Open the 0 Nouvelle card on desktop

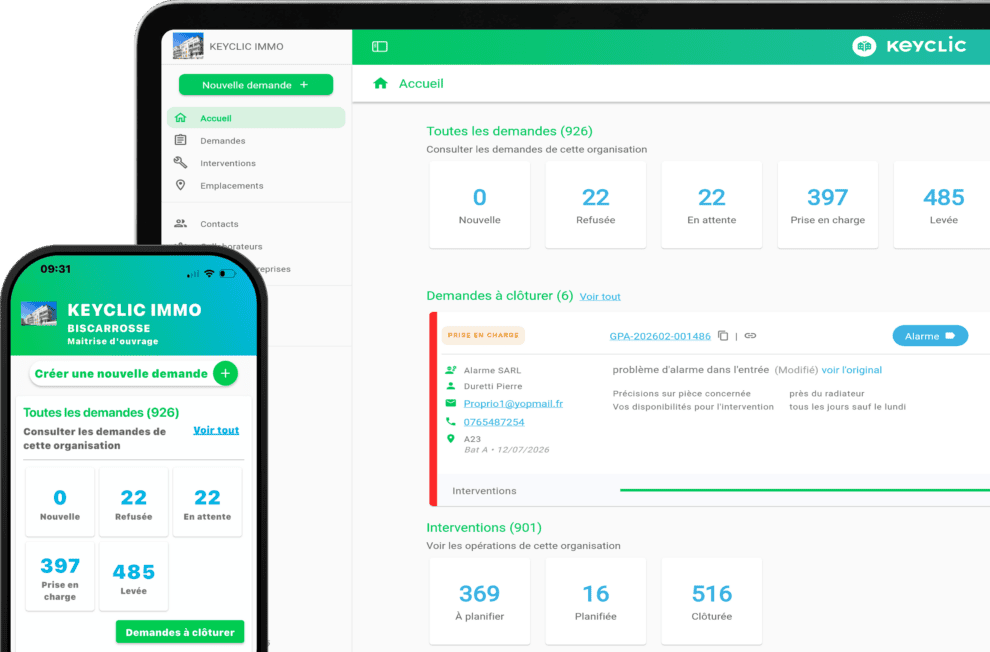click(480, 205)
